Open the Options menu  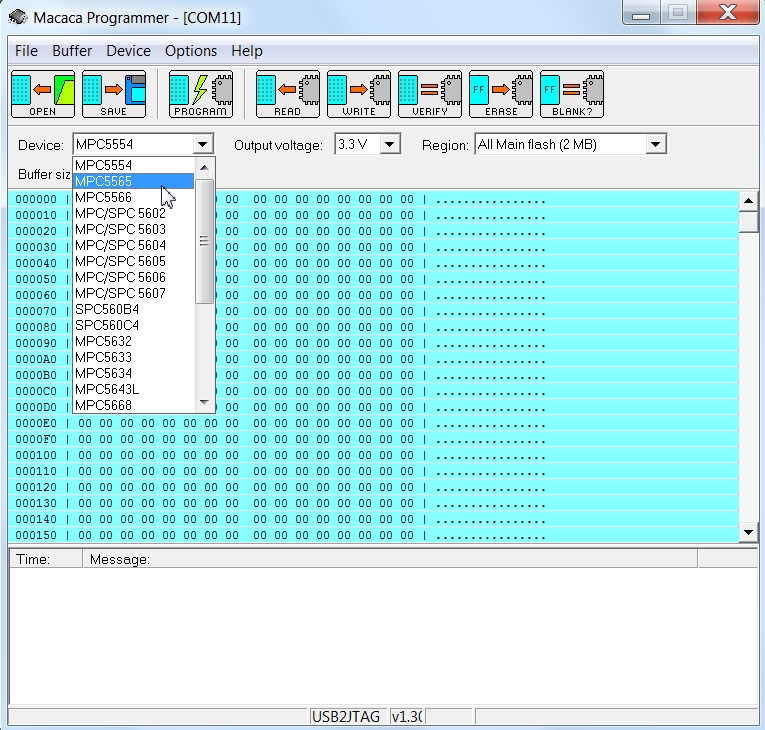(x=190, y=51)
